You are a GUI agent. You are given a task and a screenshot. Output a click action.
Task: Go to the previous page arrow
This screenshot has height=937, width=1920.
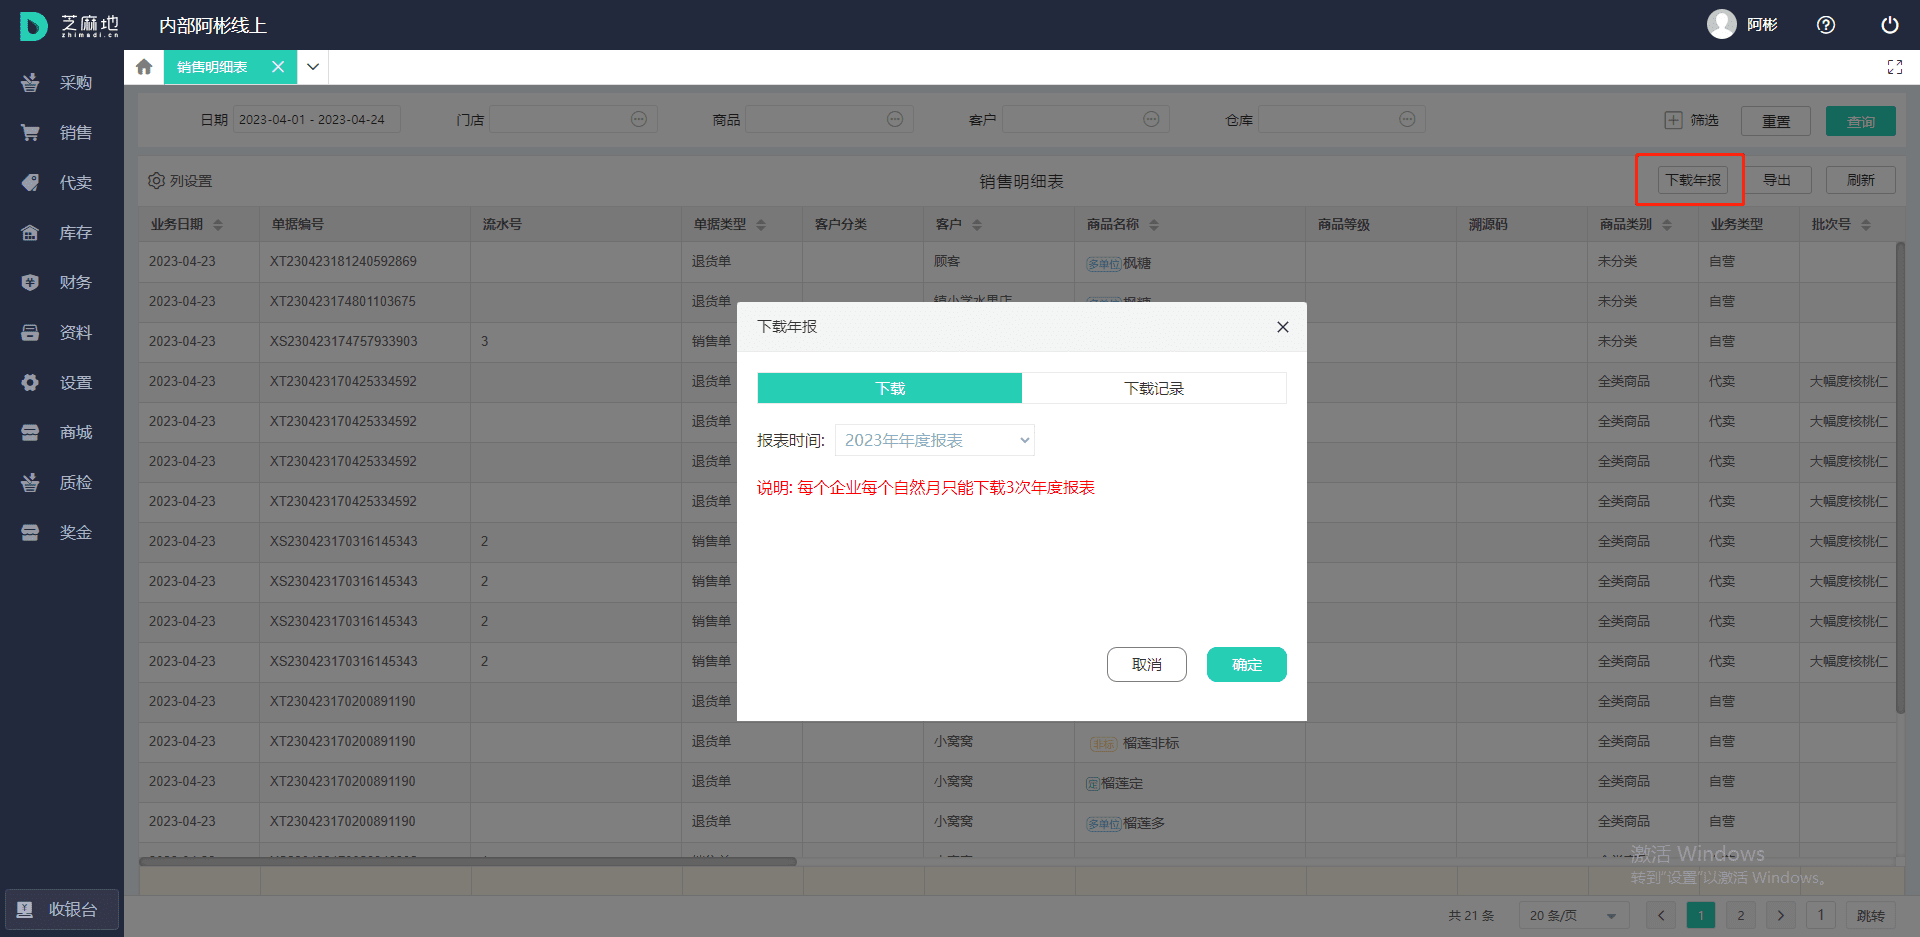tap(1661, 915)
